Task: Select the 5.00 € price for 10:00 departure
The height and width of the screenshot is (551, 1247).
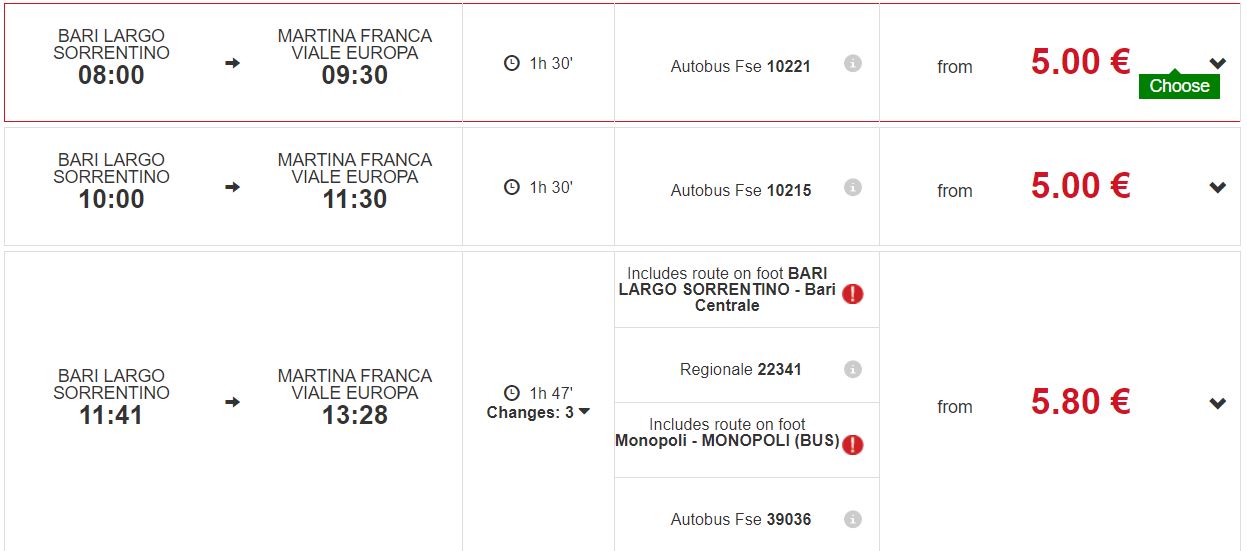Action: [1080, 187]
